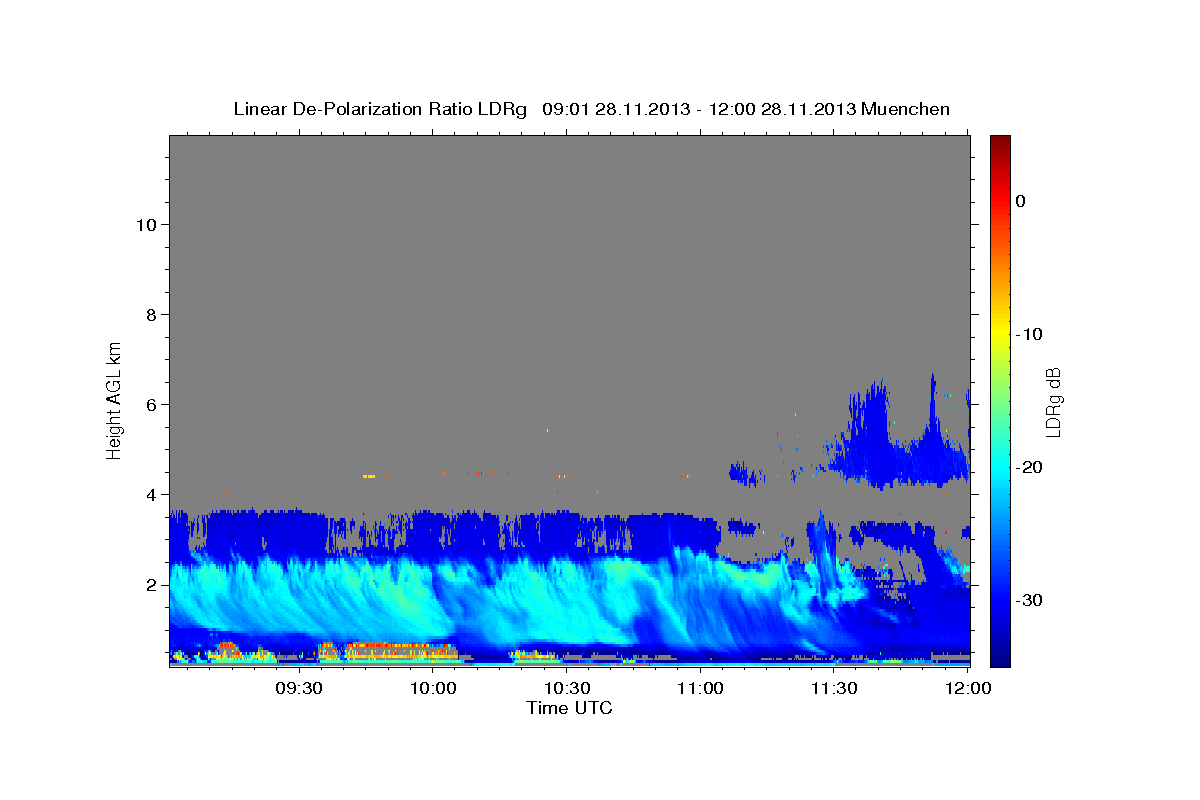Screen dimensions: 1200x800
Task: Click the 11:00 time tick label
Action: (700, 689)
